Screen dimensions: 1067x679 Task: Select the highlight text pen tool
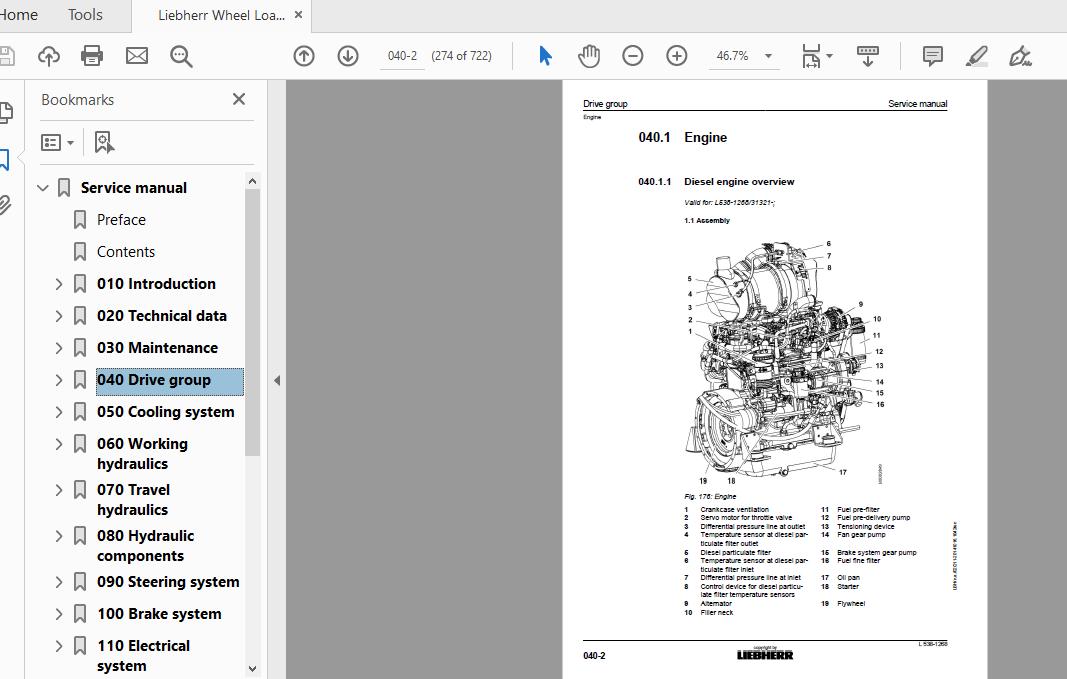tap(976, 56)
